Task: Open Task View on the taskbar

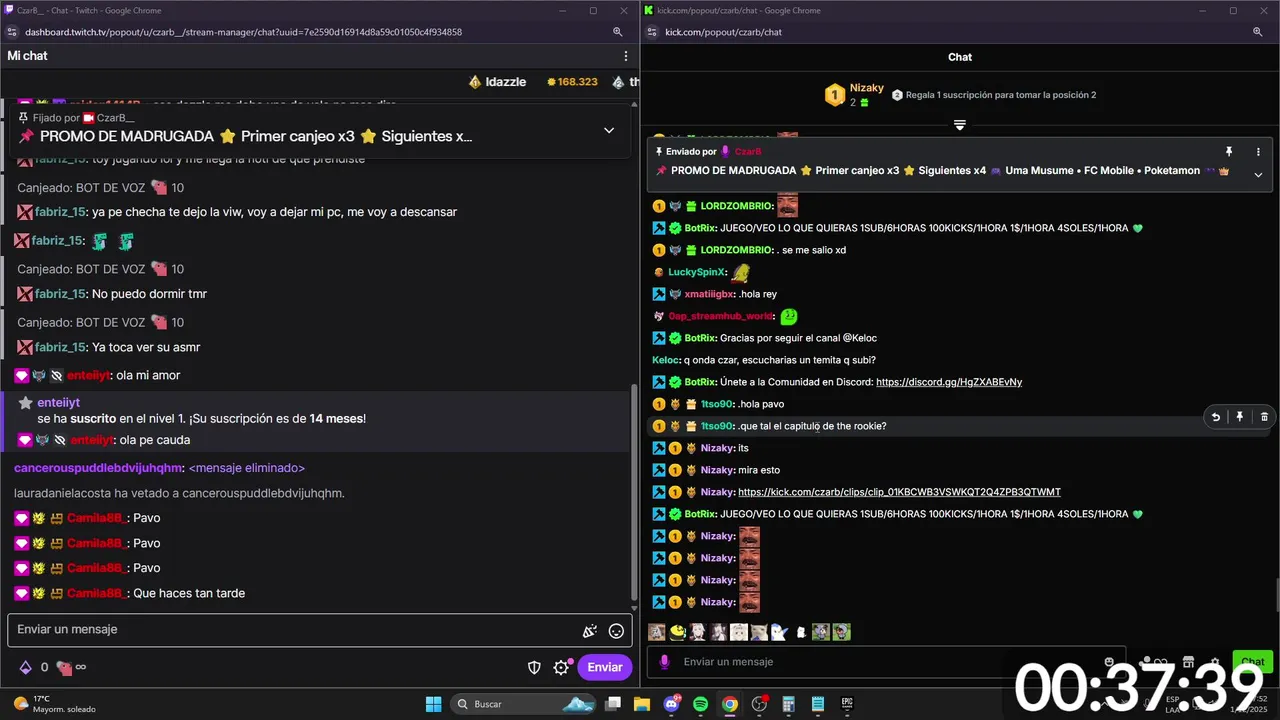Action: (x=613, y=704)
